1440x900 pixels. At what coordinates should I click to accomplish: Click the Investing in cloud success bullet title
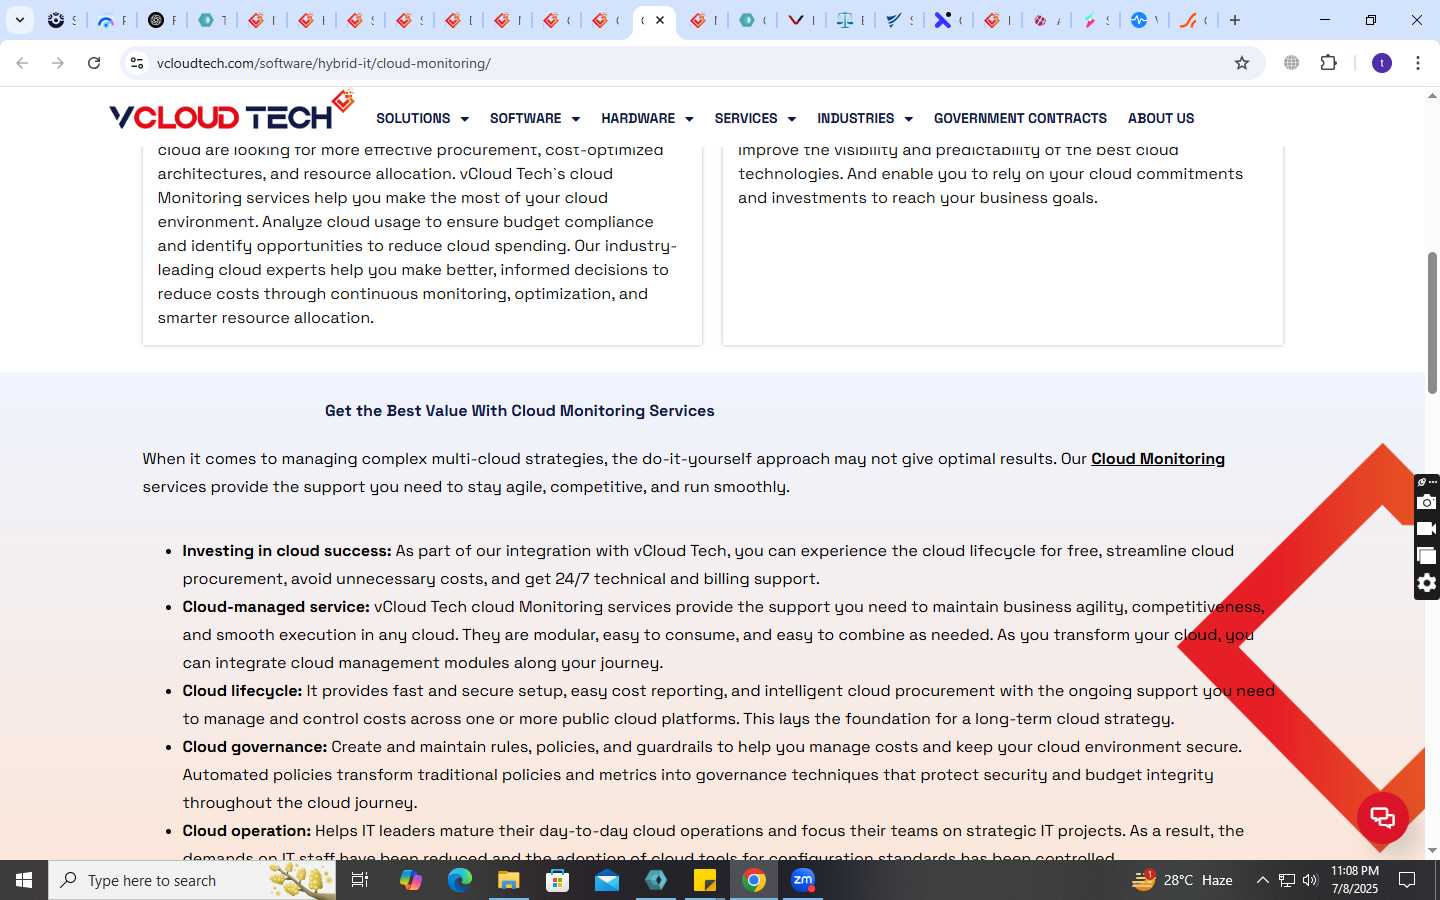[287, 551]
